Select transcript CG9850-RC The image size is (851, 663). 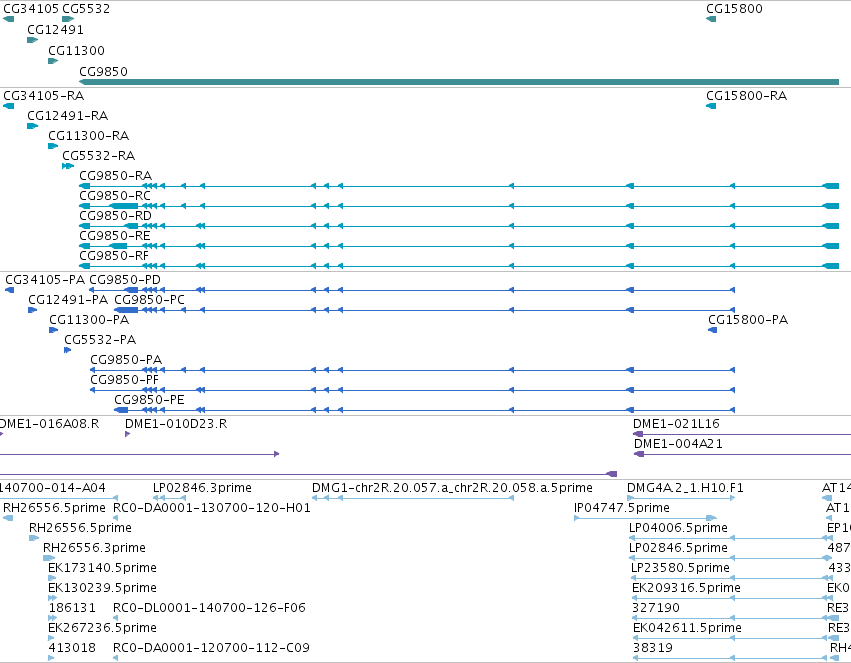click(115, 196)
